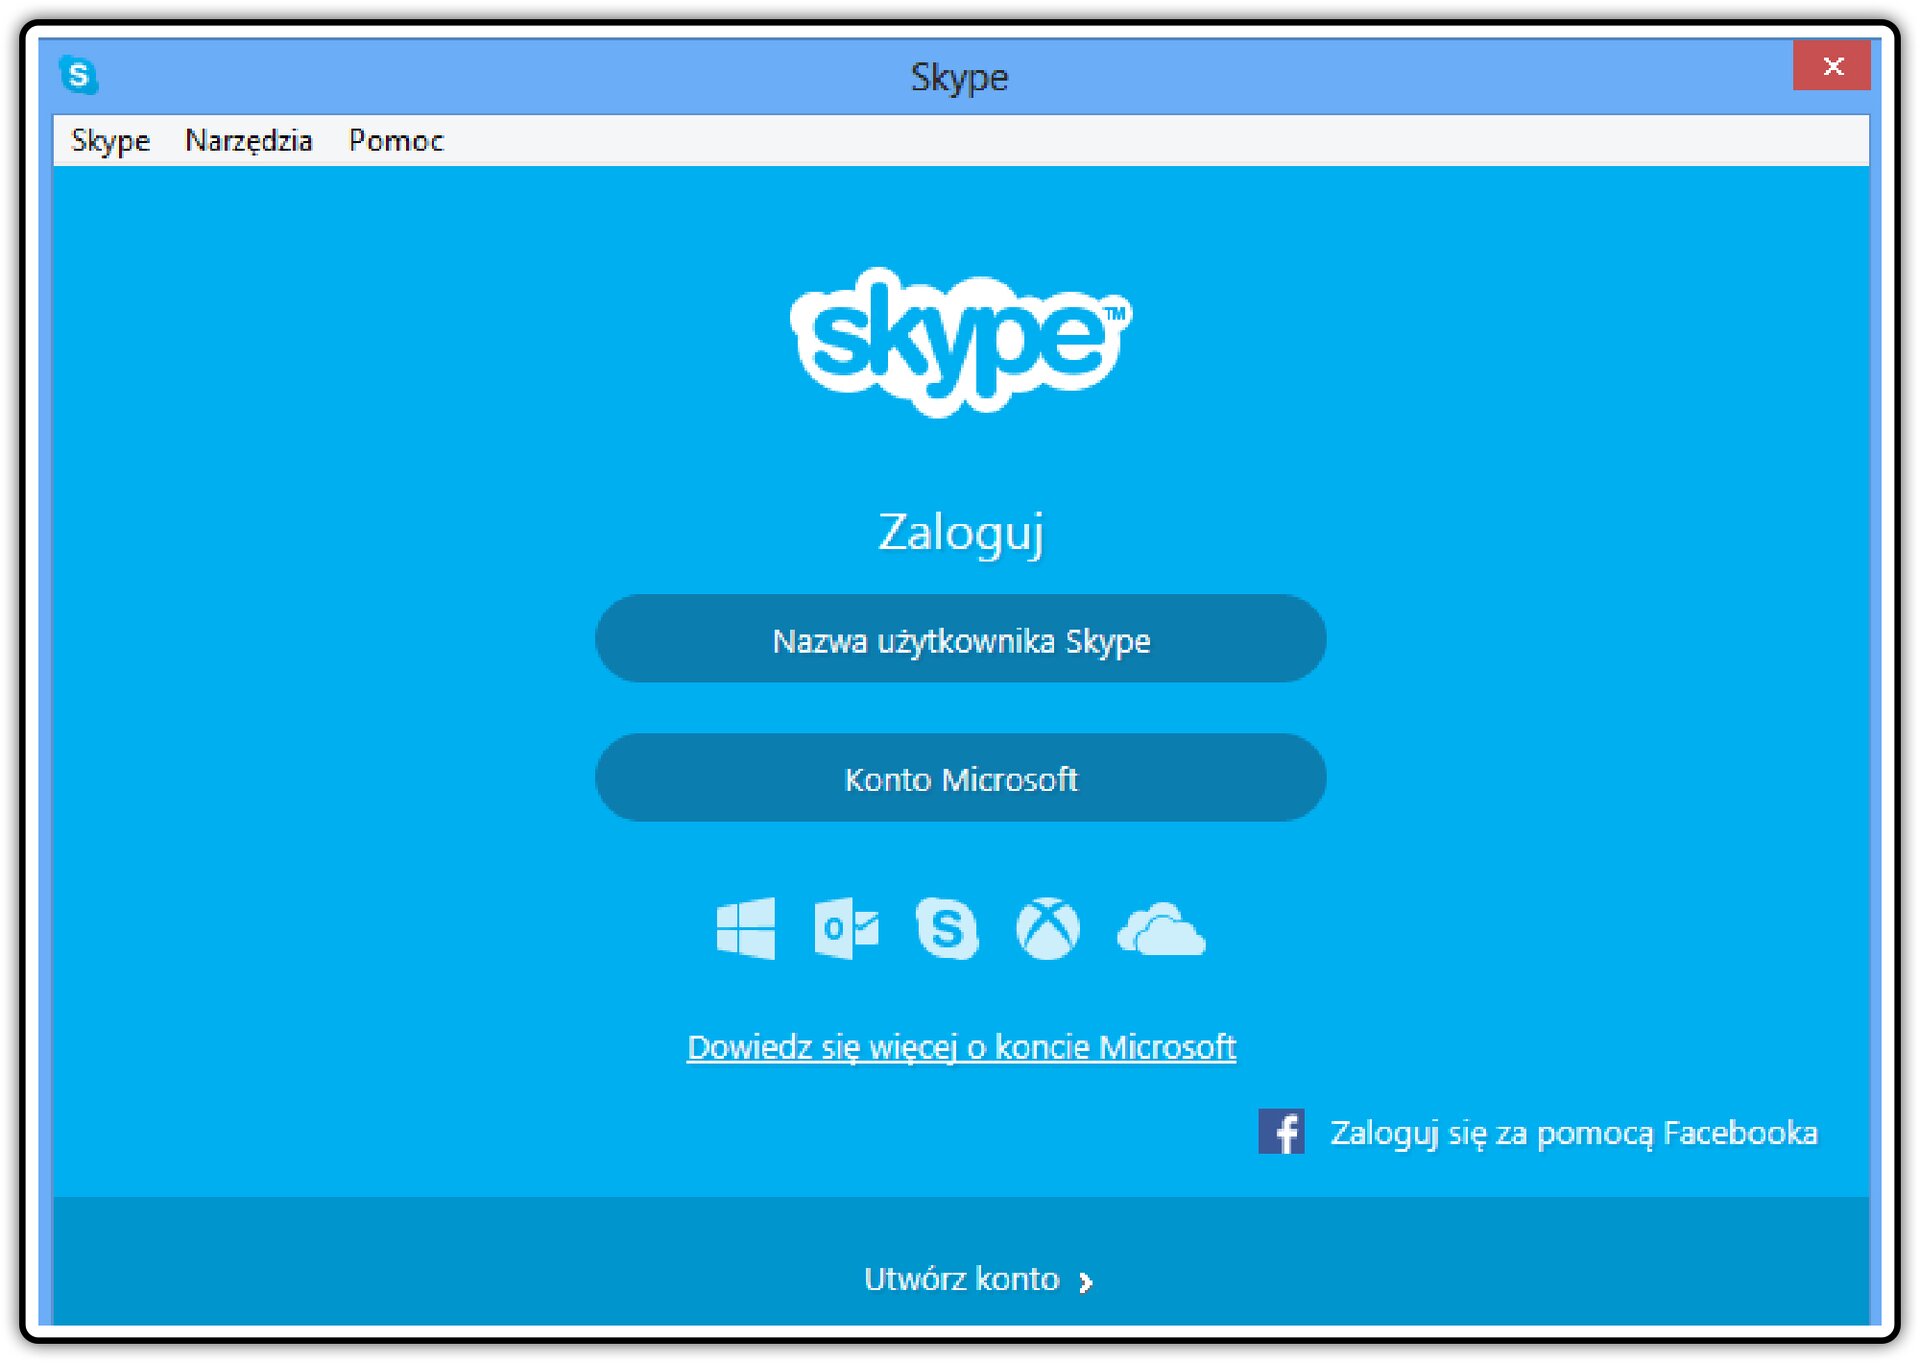Click the Outlook icon
This screenshot has height=1363, width=1920.
point(846,929)
